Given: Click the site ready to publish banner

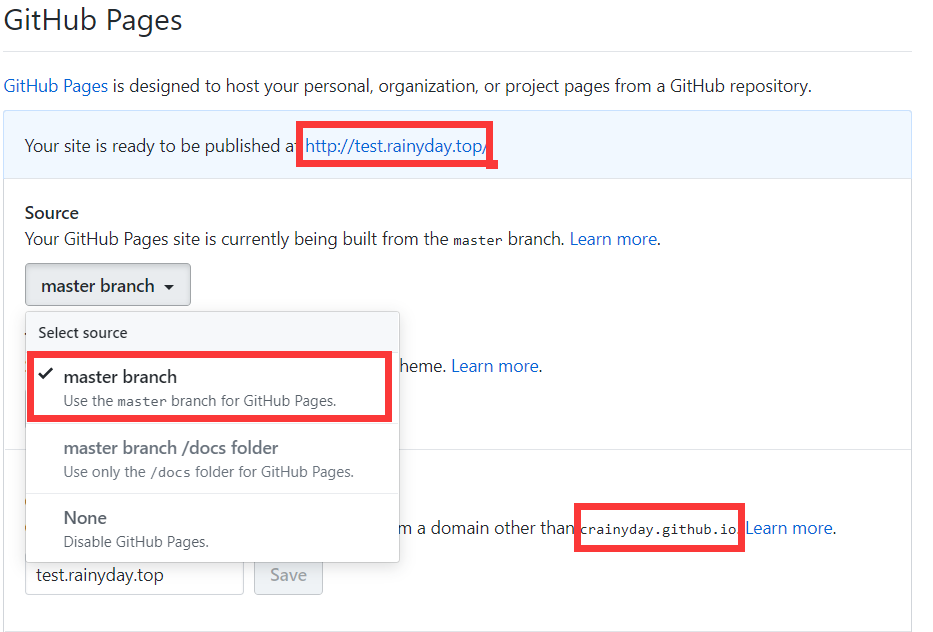Looking at the screenshot, I should (x=150, y=145).
